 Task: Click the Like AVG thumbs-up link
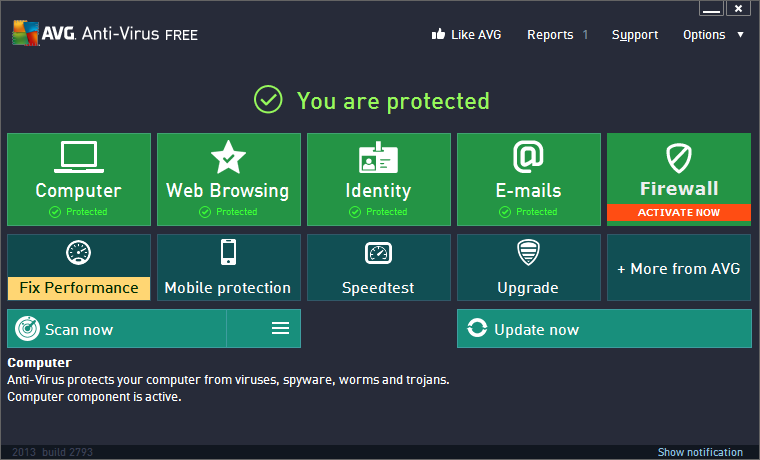466,35
